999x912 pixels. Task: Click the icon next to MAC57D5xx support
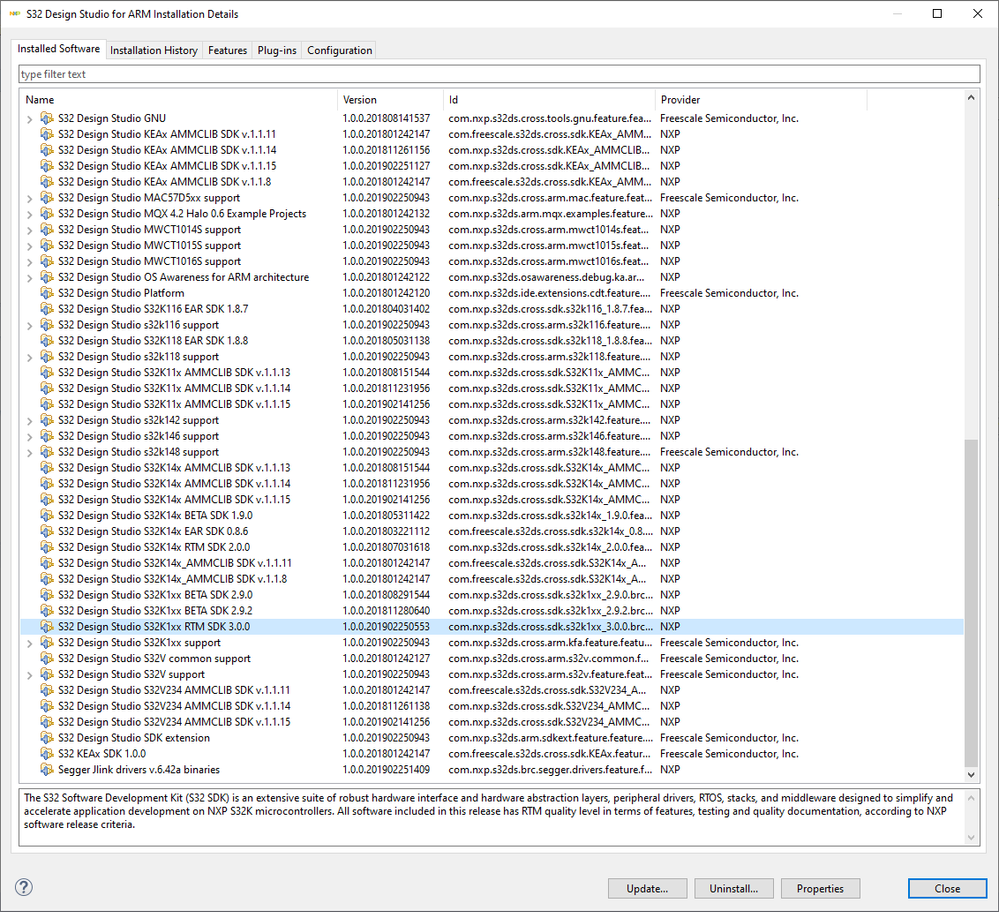pyautogui.click(x=47, y=198)
